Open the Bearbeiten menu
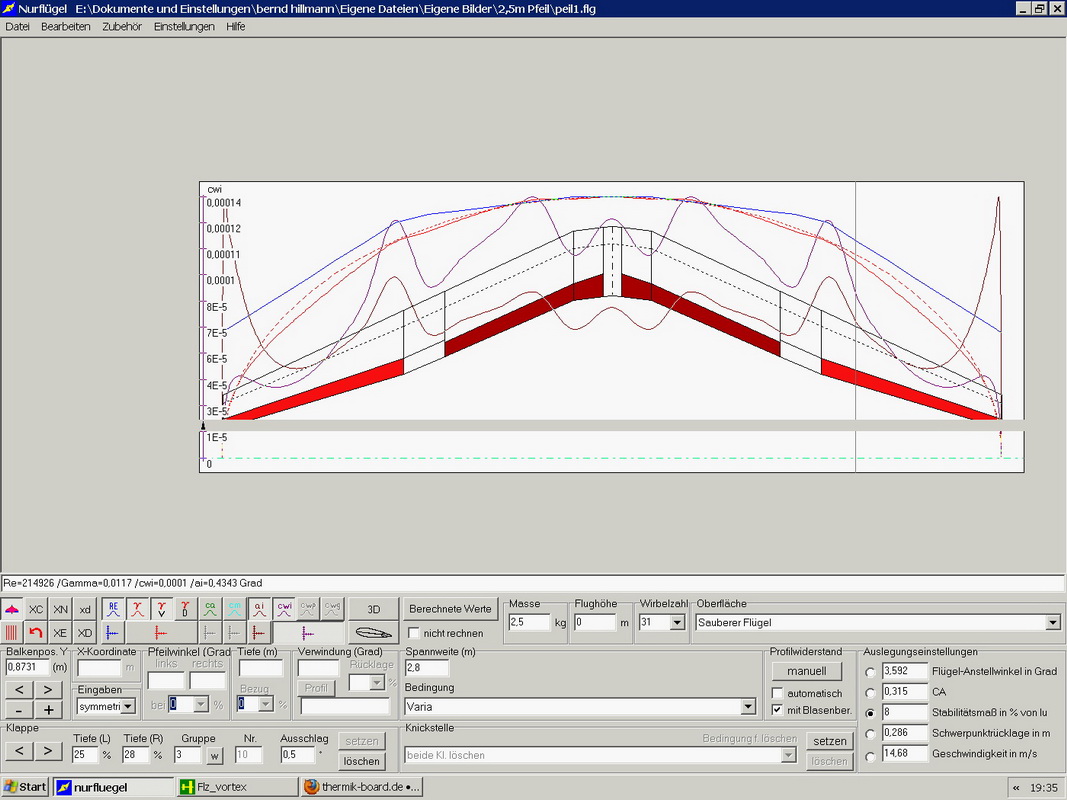Image resolution: width=1067 pixels, height=800 pixels. 66,27
